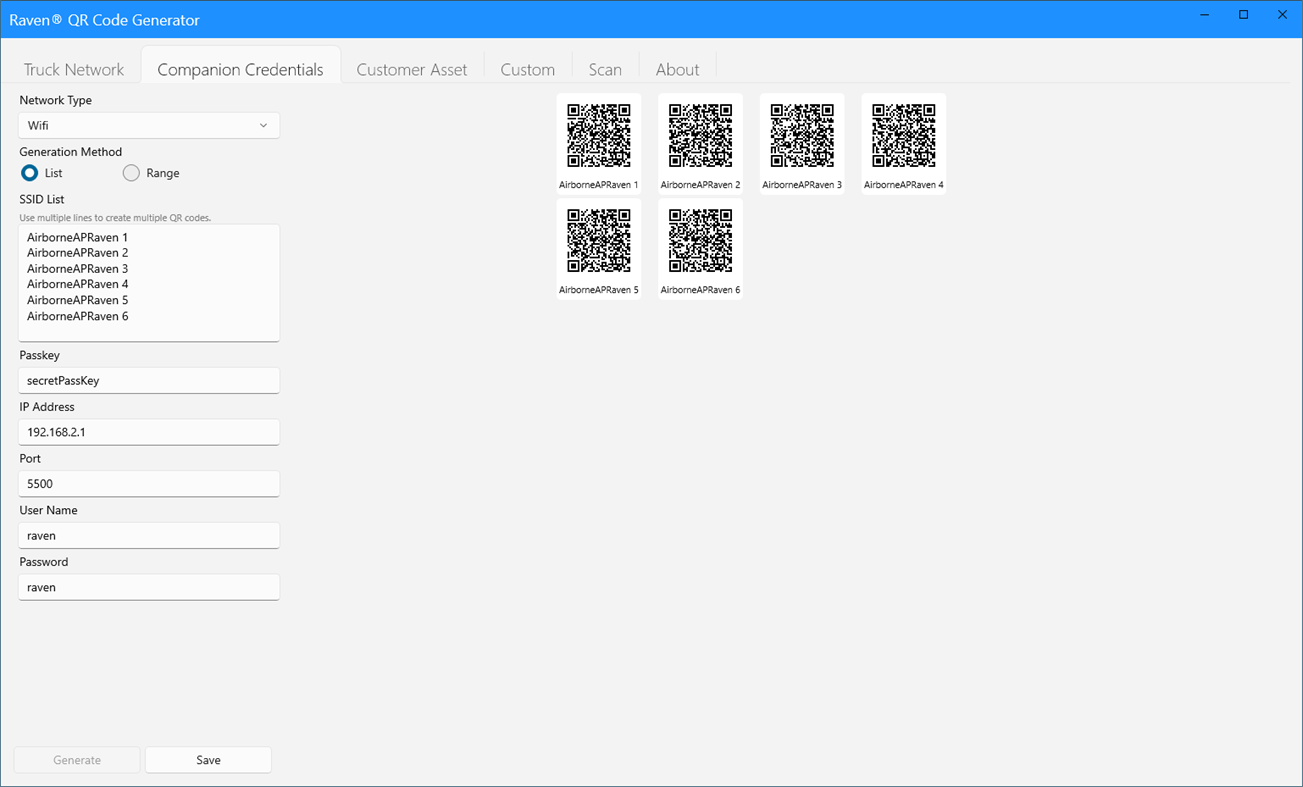Maximize the Raven QR Code Generator window
Image resolution: width=1303 pixels, height=787 pixels.
coord(1244,15)
